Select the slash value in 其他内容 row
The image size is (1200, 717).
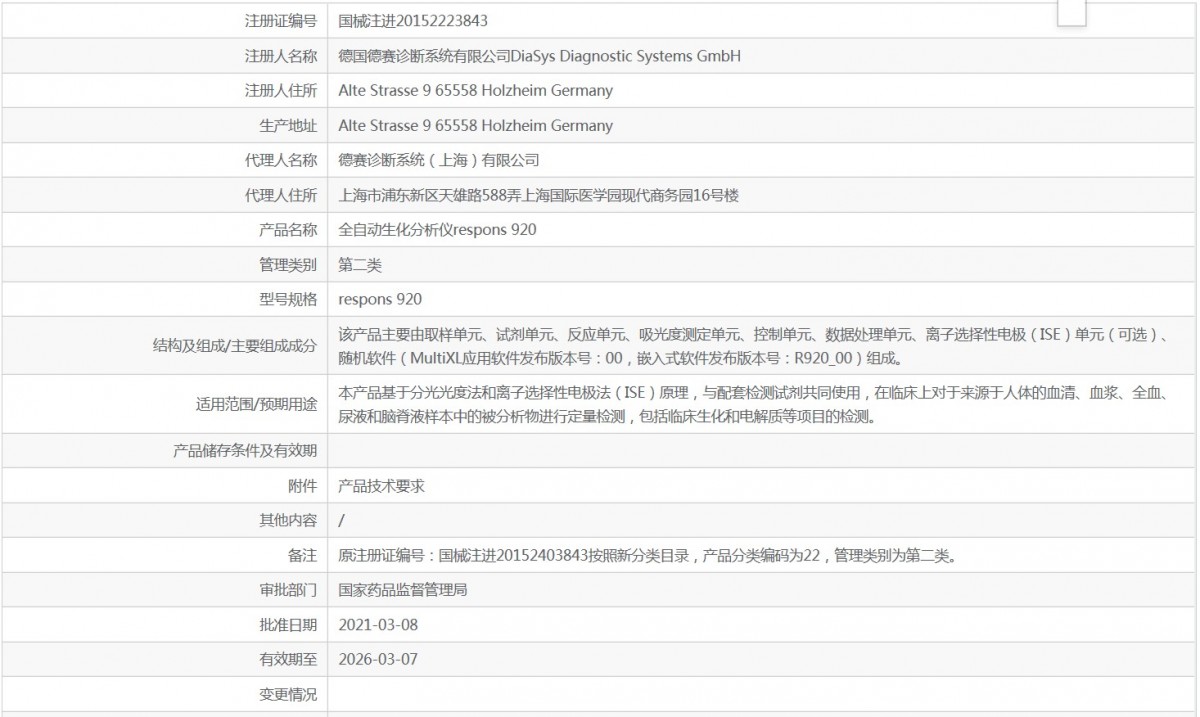[x=342, y=520]
